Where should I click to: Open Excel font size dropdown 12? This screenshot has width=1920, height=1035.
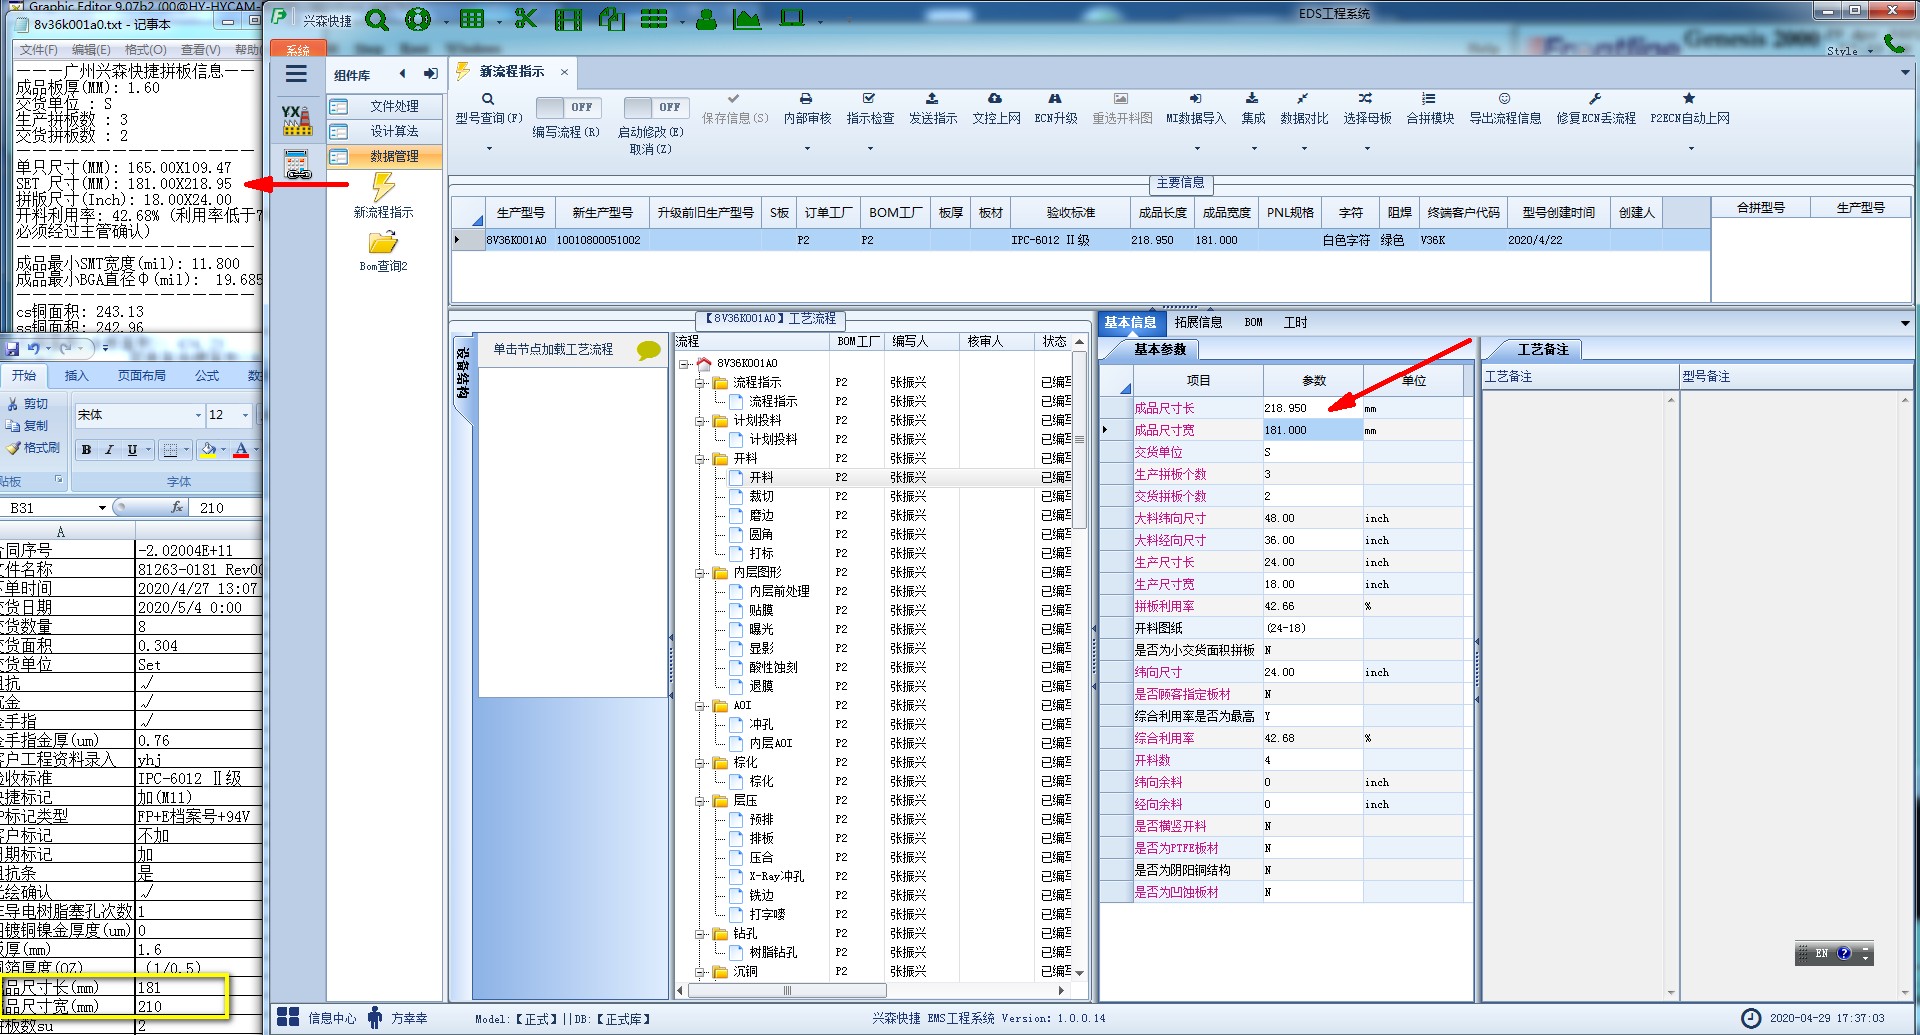tap(245, 415)
